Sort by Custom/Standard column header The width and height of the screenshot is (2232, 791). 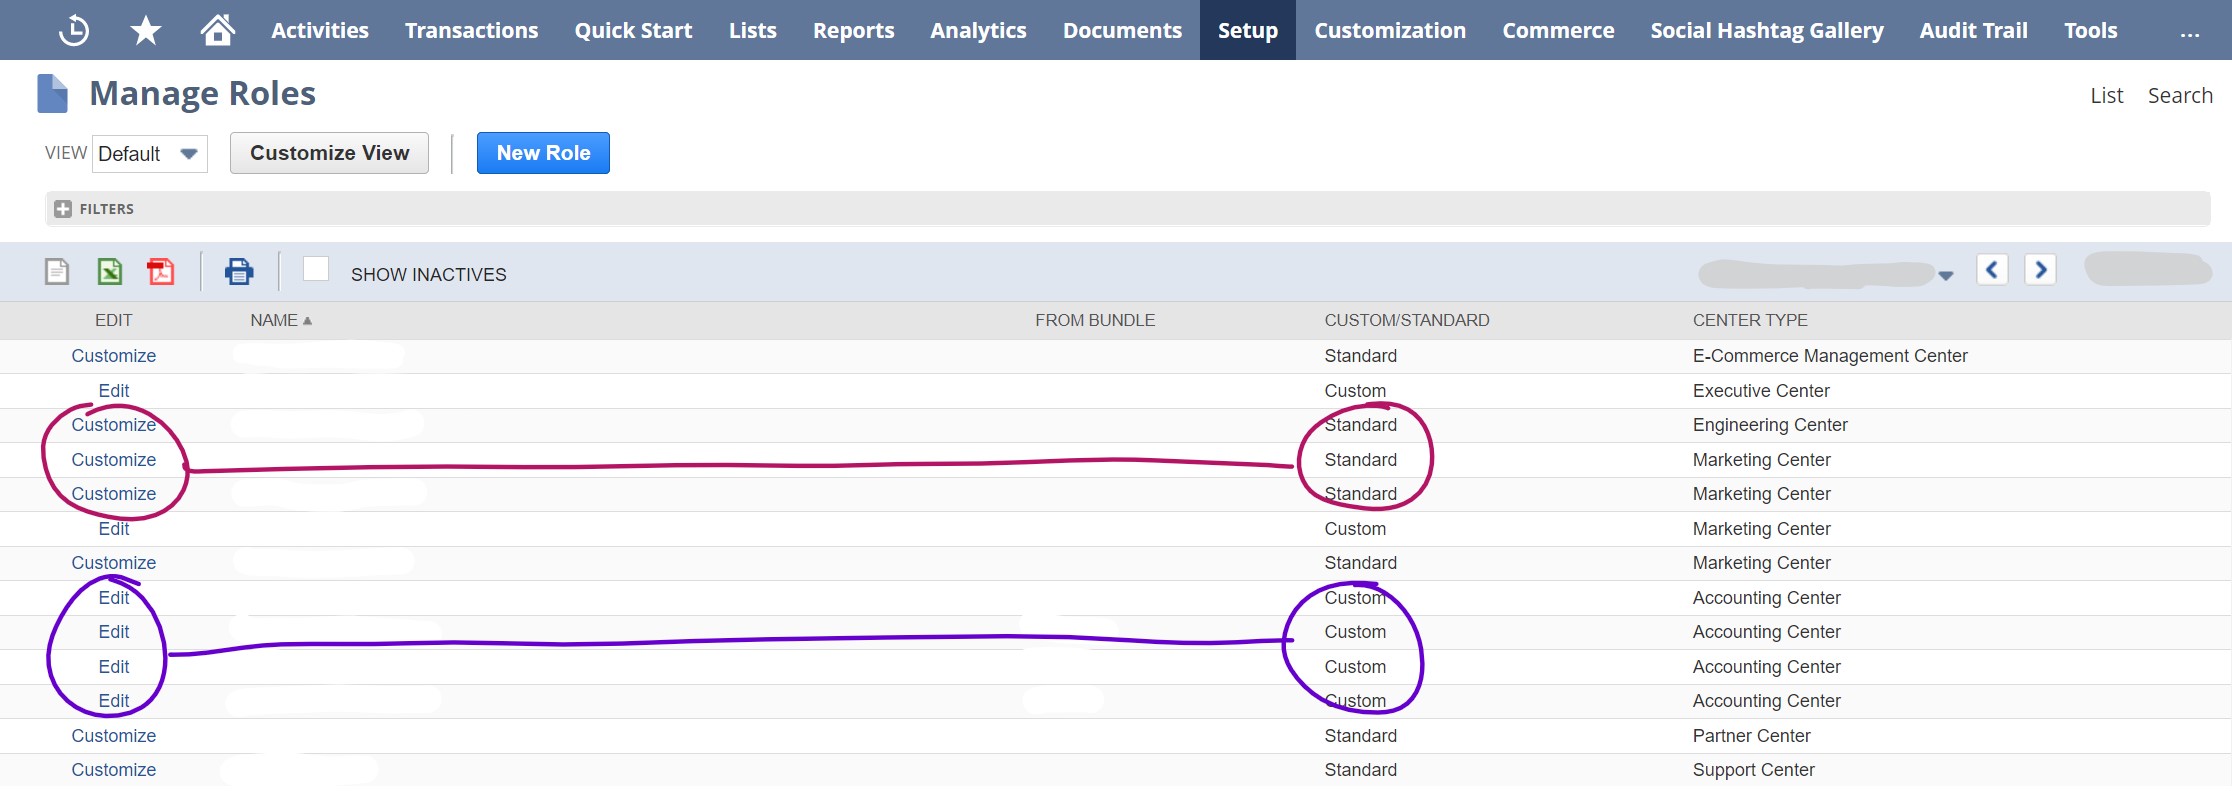tap(1407, 320)
